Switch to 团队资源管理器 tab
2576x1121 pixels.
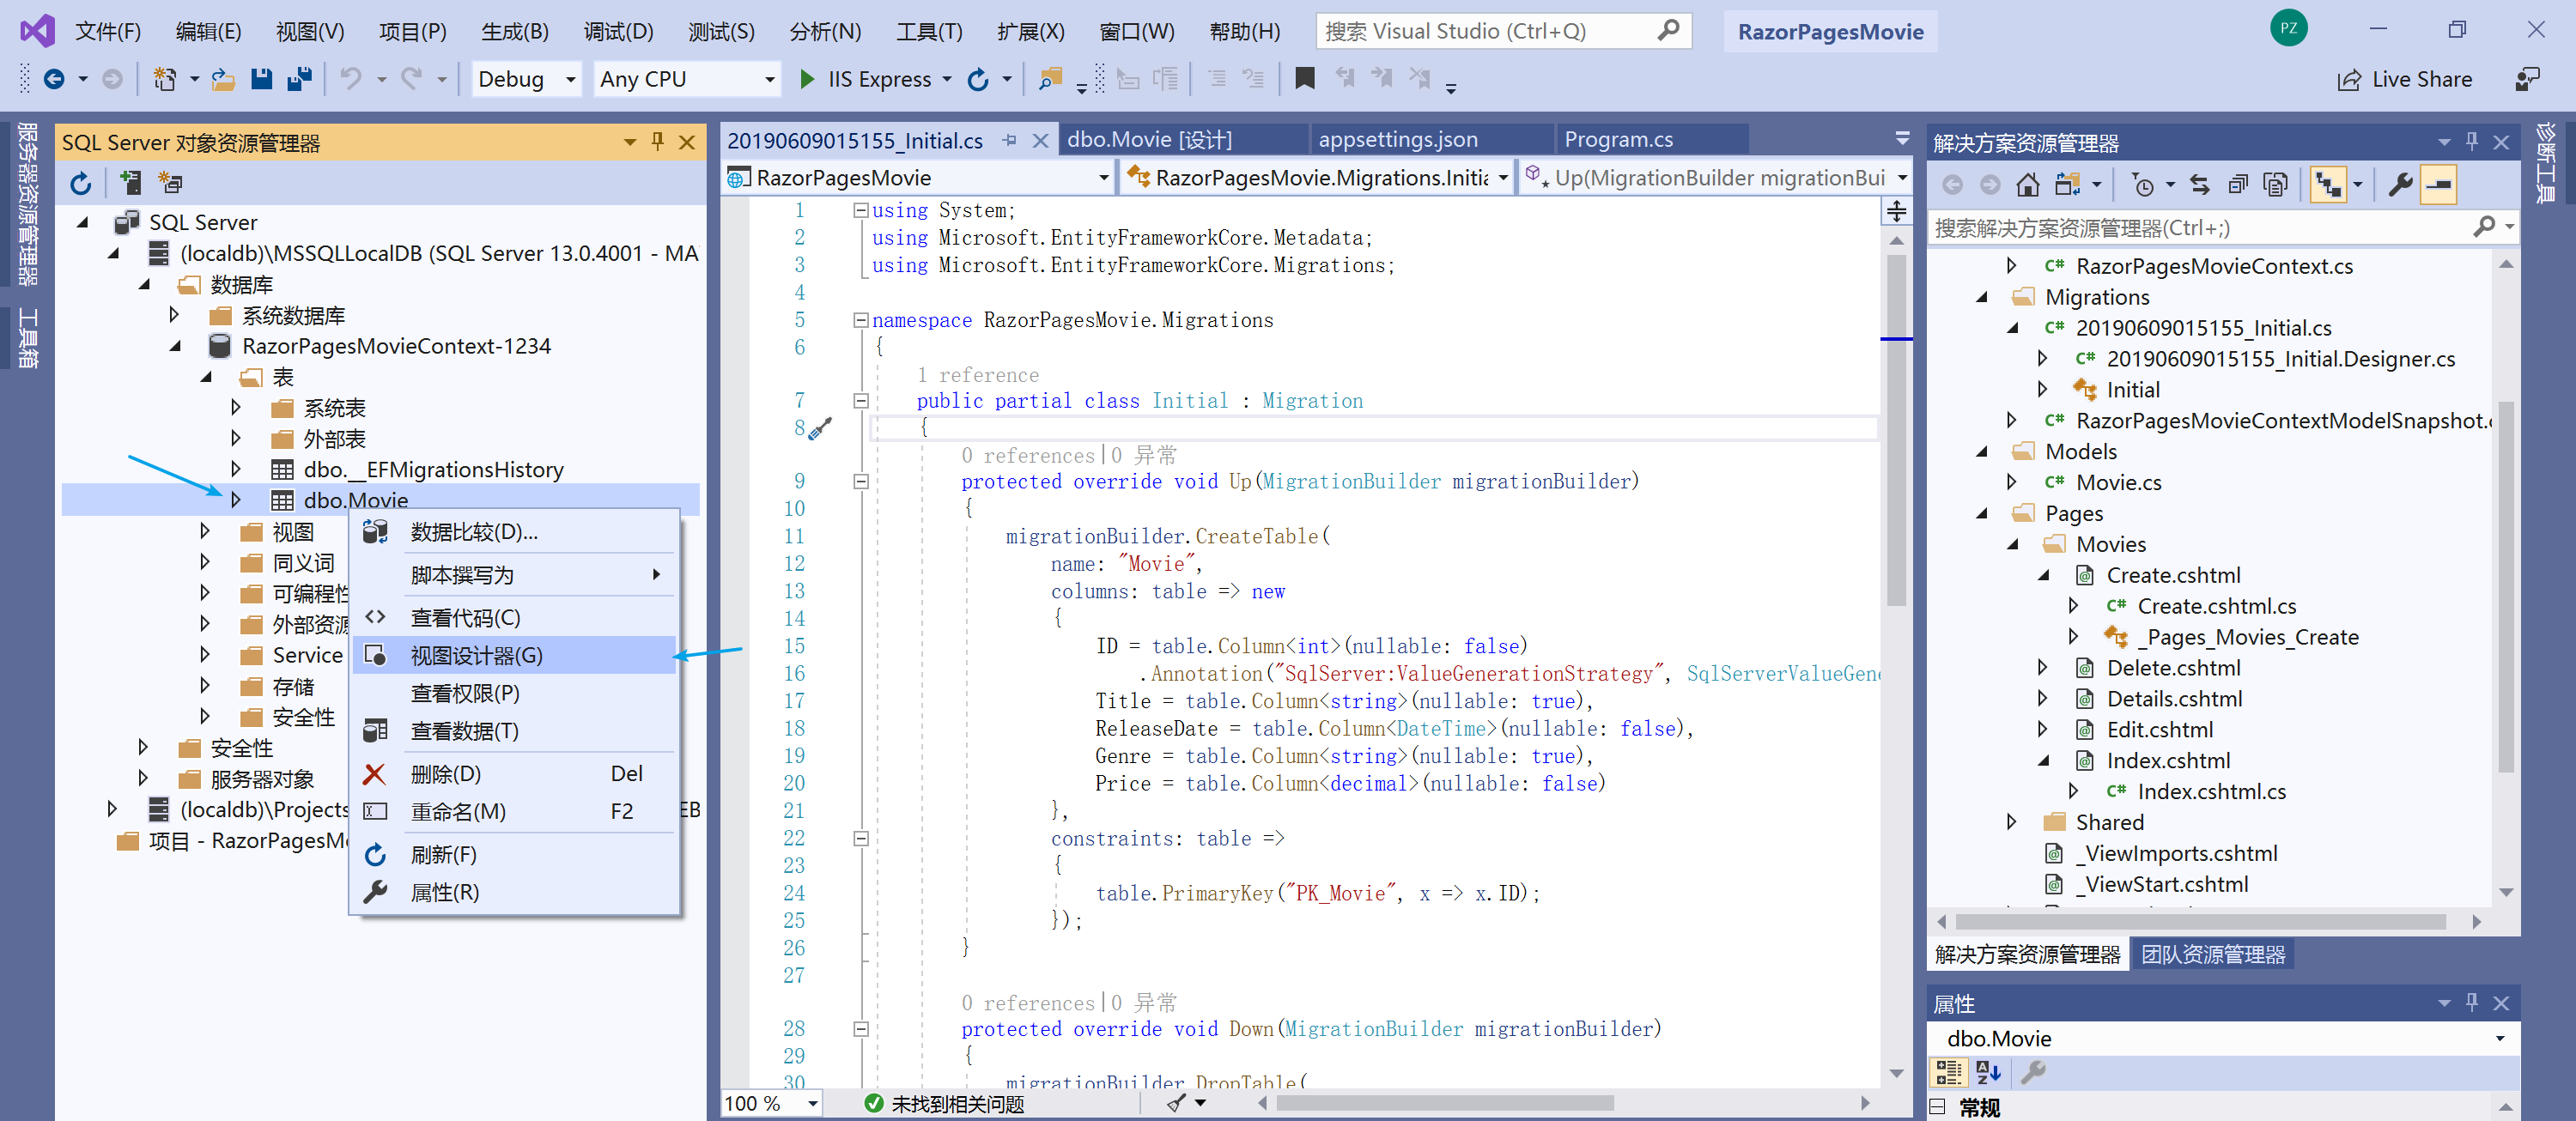coord(2212,954)
